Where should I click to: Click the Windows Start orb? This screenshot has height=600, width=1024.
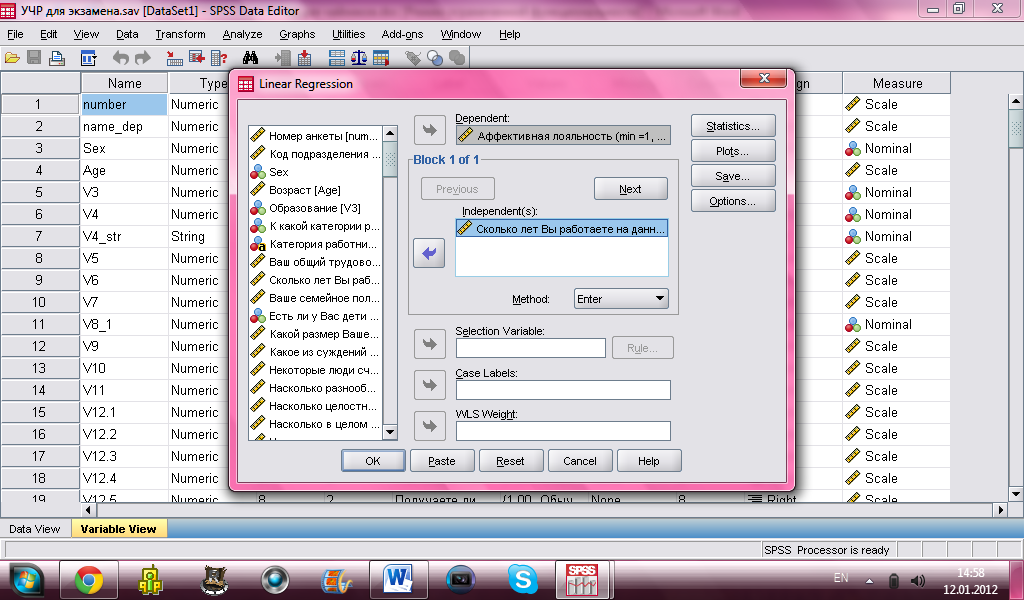pos(25,580)
